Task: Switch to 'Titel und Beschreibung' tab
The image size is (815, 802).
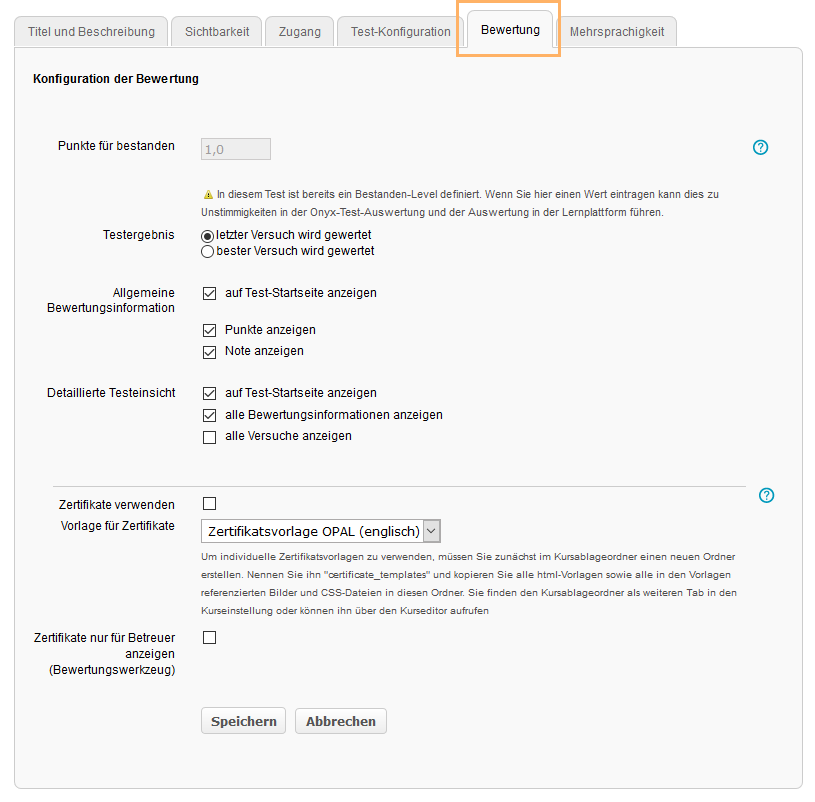Action: (x=90, y=32)
